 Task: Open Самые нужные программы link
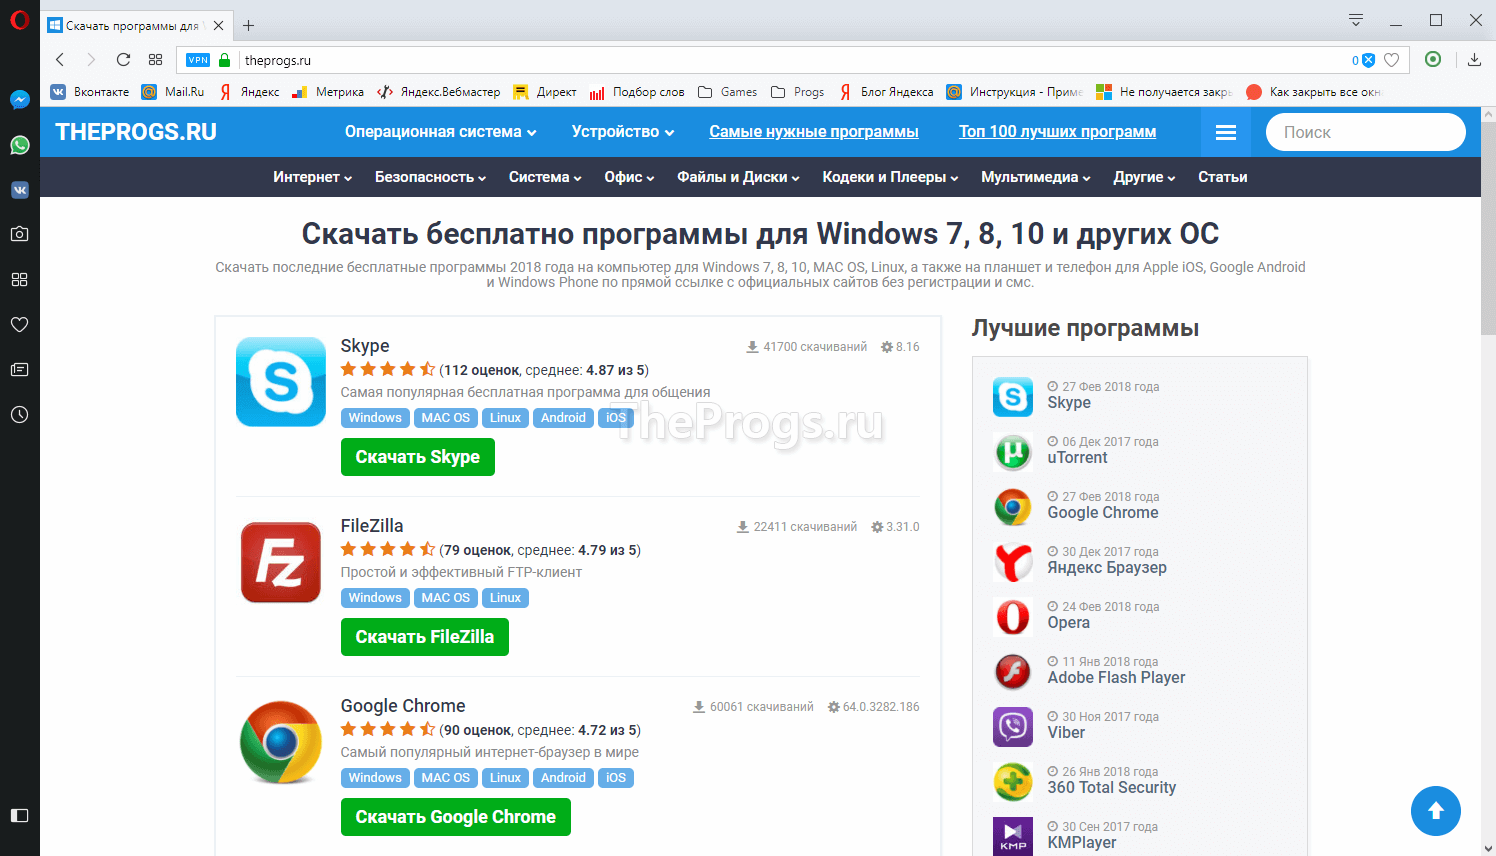click(x=814, y=132)
